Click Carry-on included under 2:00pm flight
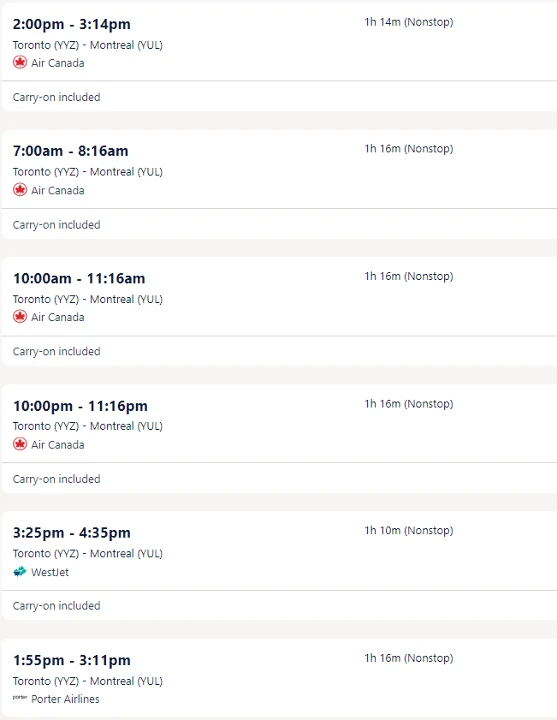 (x=56, y=97)
